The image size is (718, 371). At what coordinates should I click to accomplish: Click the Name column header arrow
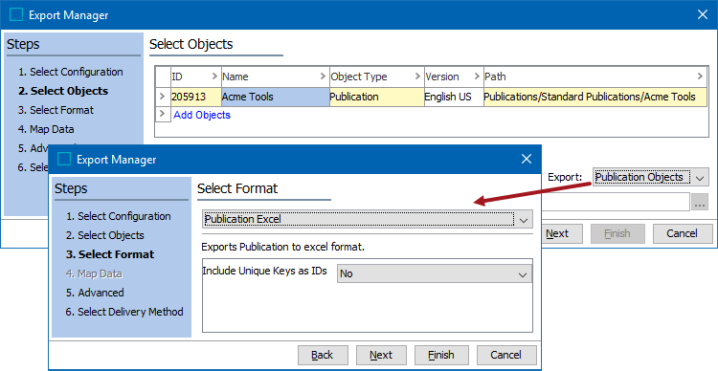pos(323,76)
